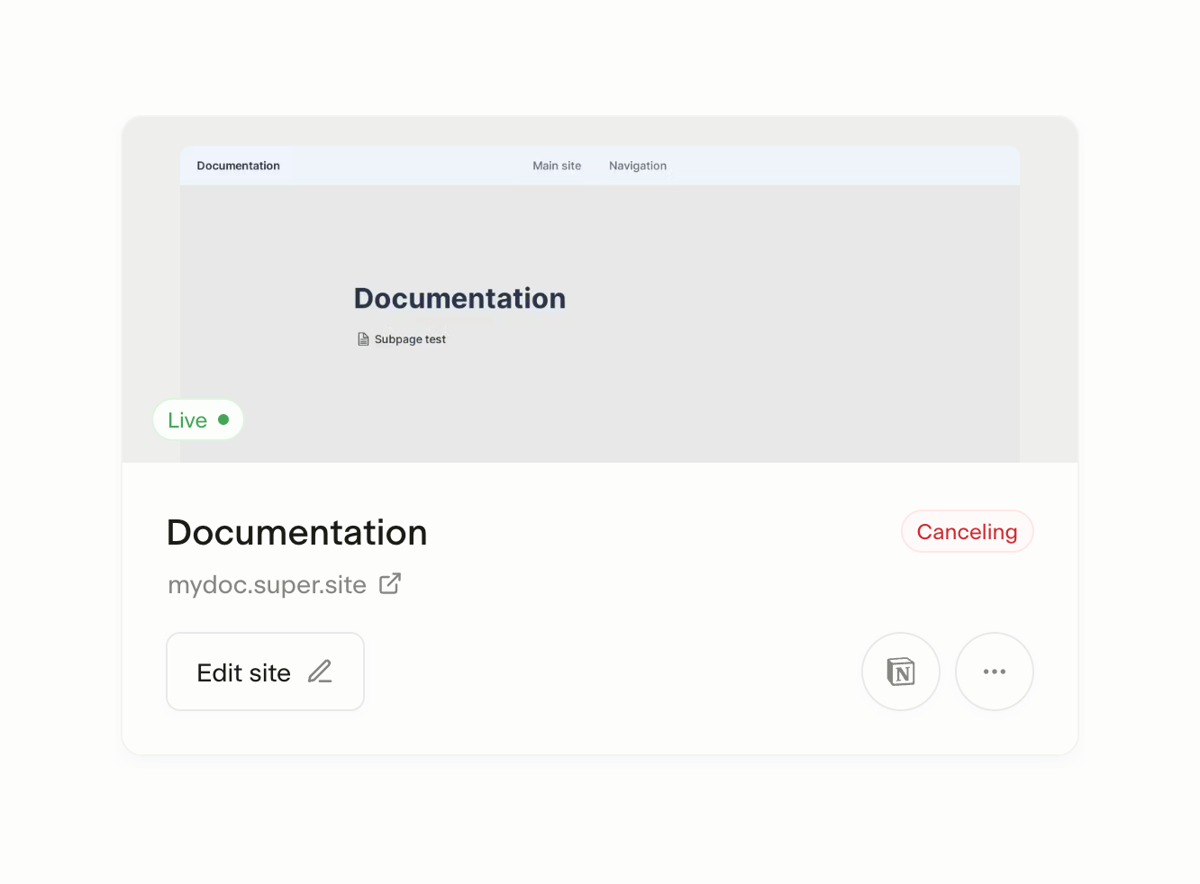1200x884 pixels.
Task: Open the mydoc.super.site link
Action: point(269,584)
